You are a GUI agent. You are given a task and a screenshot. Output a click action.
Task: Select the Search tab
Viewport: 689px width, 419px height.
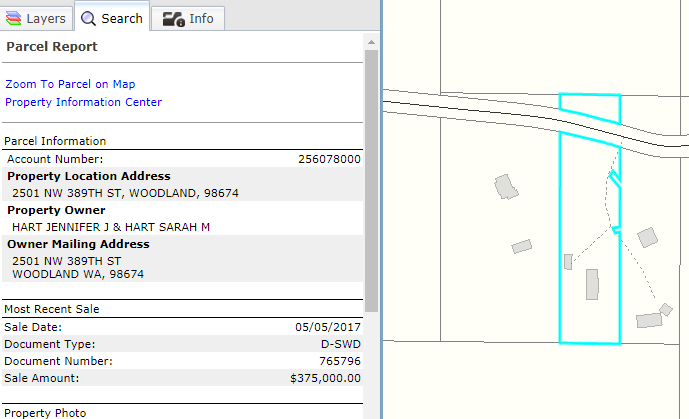111,18
